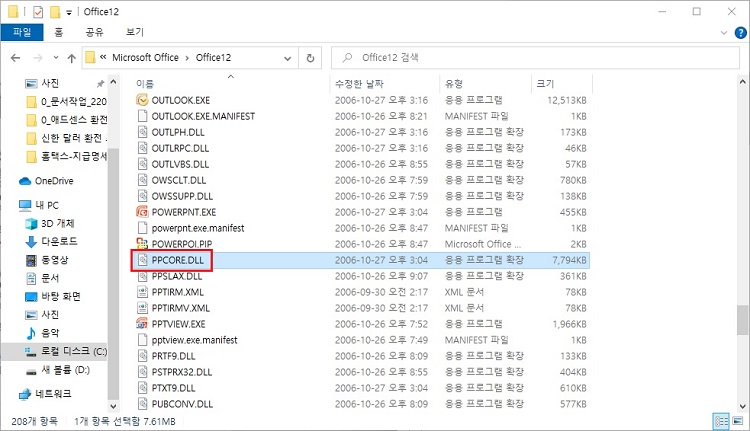Image resolution: width=750 pixels, height=431 pixels.
Task: Click the forward navigation arrow
Action: click(38, 58)
